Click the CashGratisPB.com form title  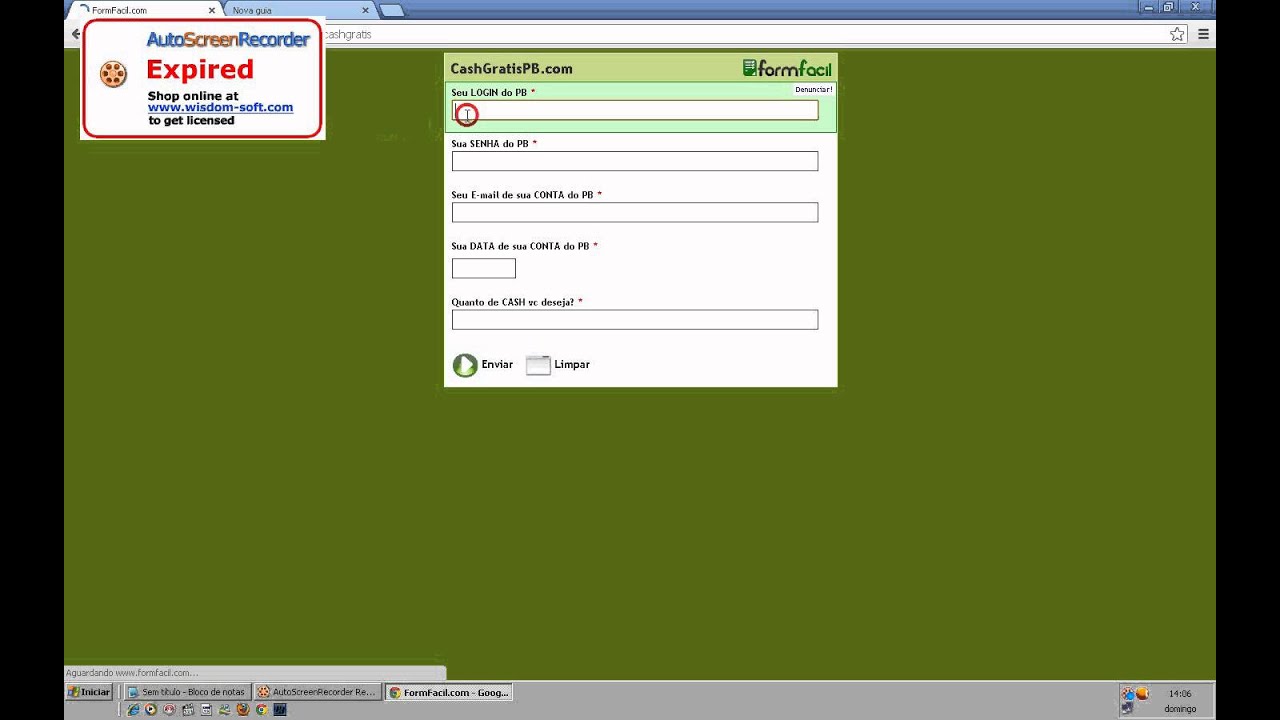[x=511, y=69]
